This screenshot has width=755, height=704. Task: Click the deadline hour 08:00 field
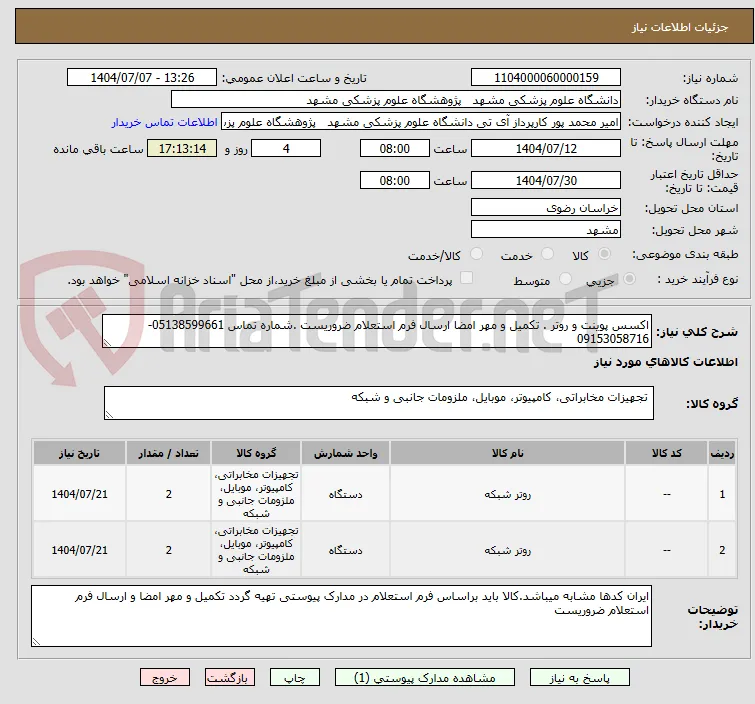click(x=394, y=148)
